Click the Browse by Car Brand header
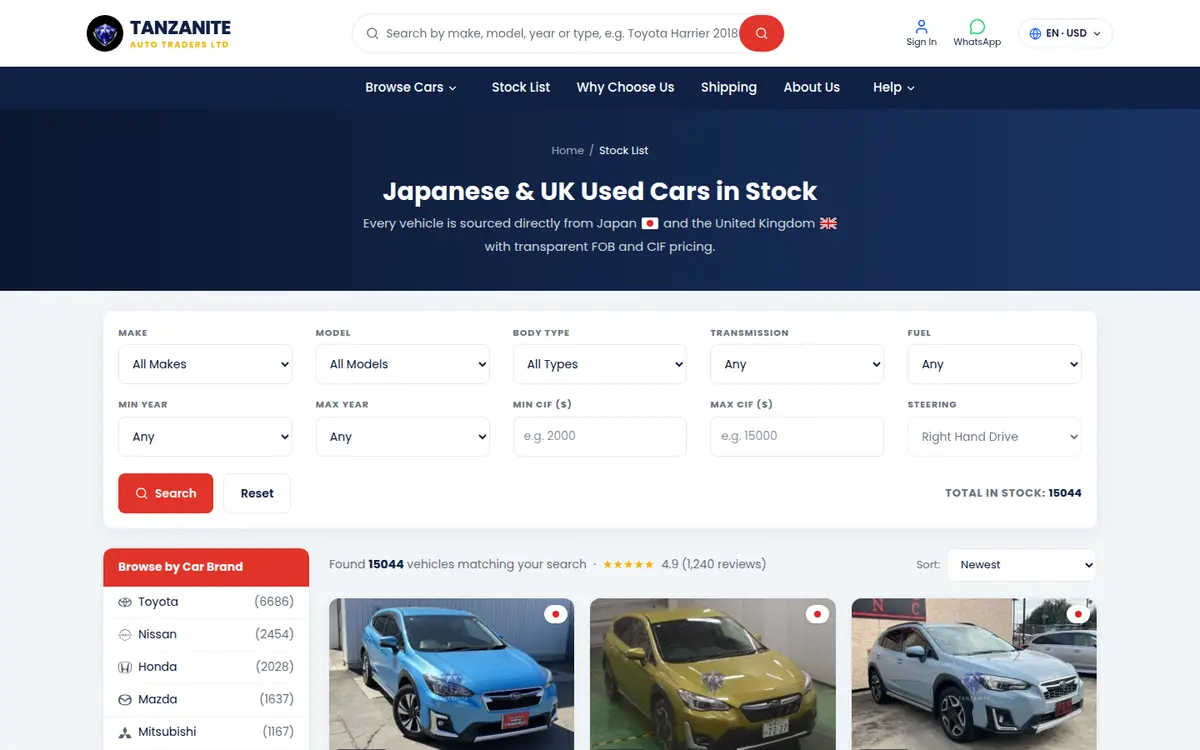 click(206, 567)
